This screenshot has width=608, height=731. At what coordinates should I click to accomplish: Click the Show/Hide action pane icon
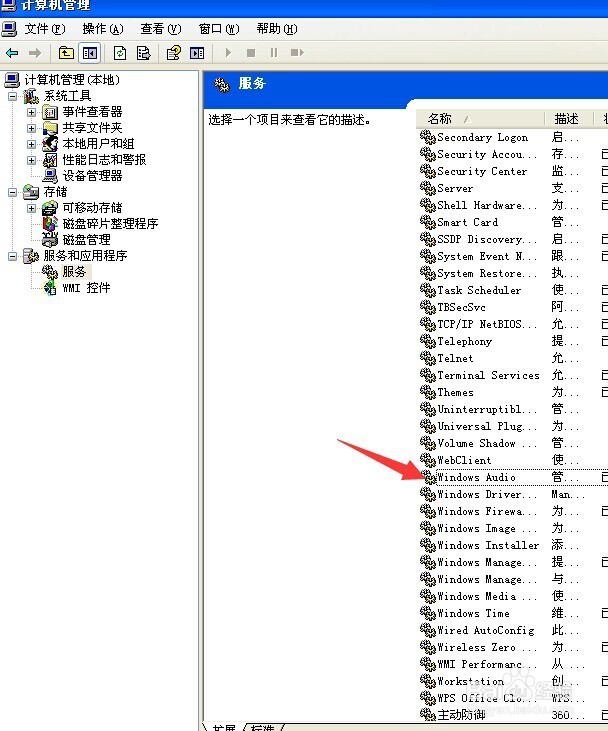(197, 53)
